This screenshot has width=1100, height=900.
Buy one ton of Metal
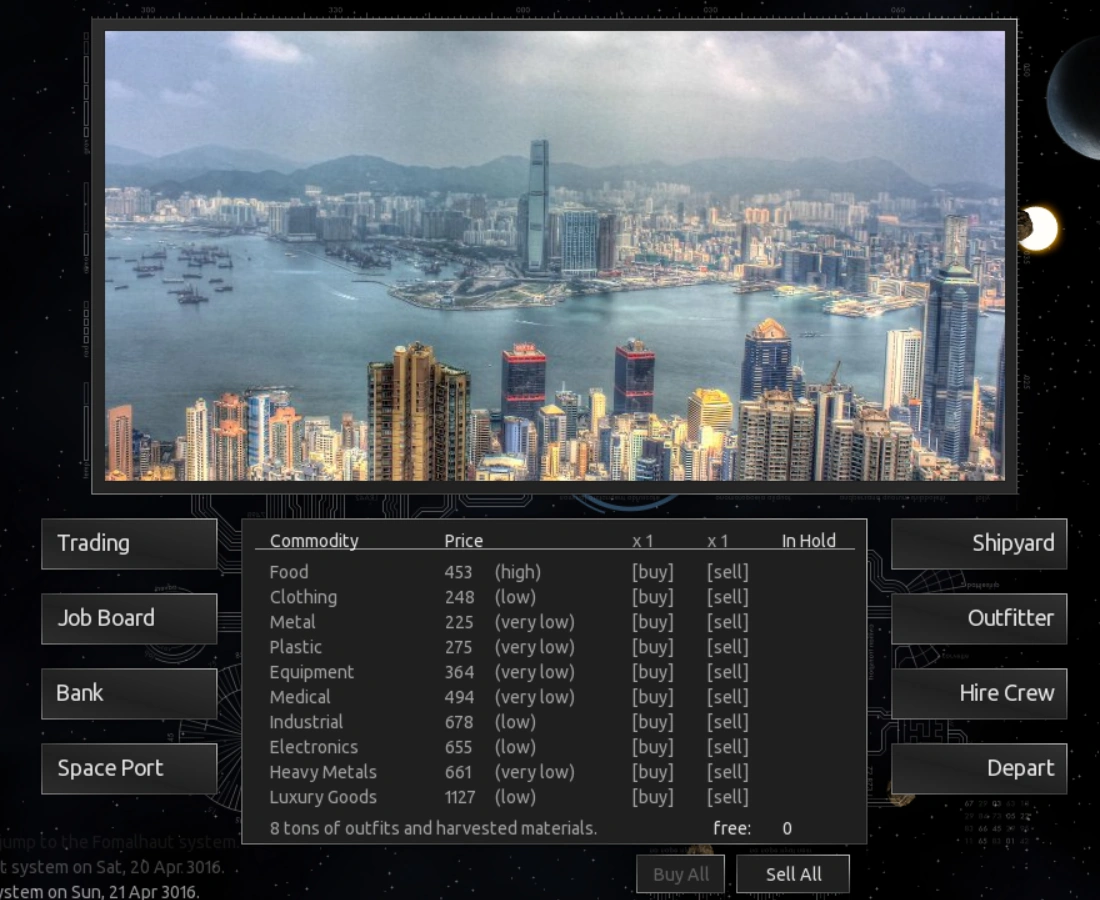(x=652, y=622)
